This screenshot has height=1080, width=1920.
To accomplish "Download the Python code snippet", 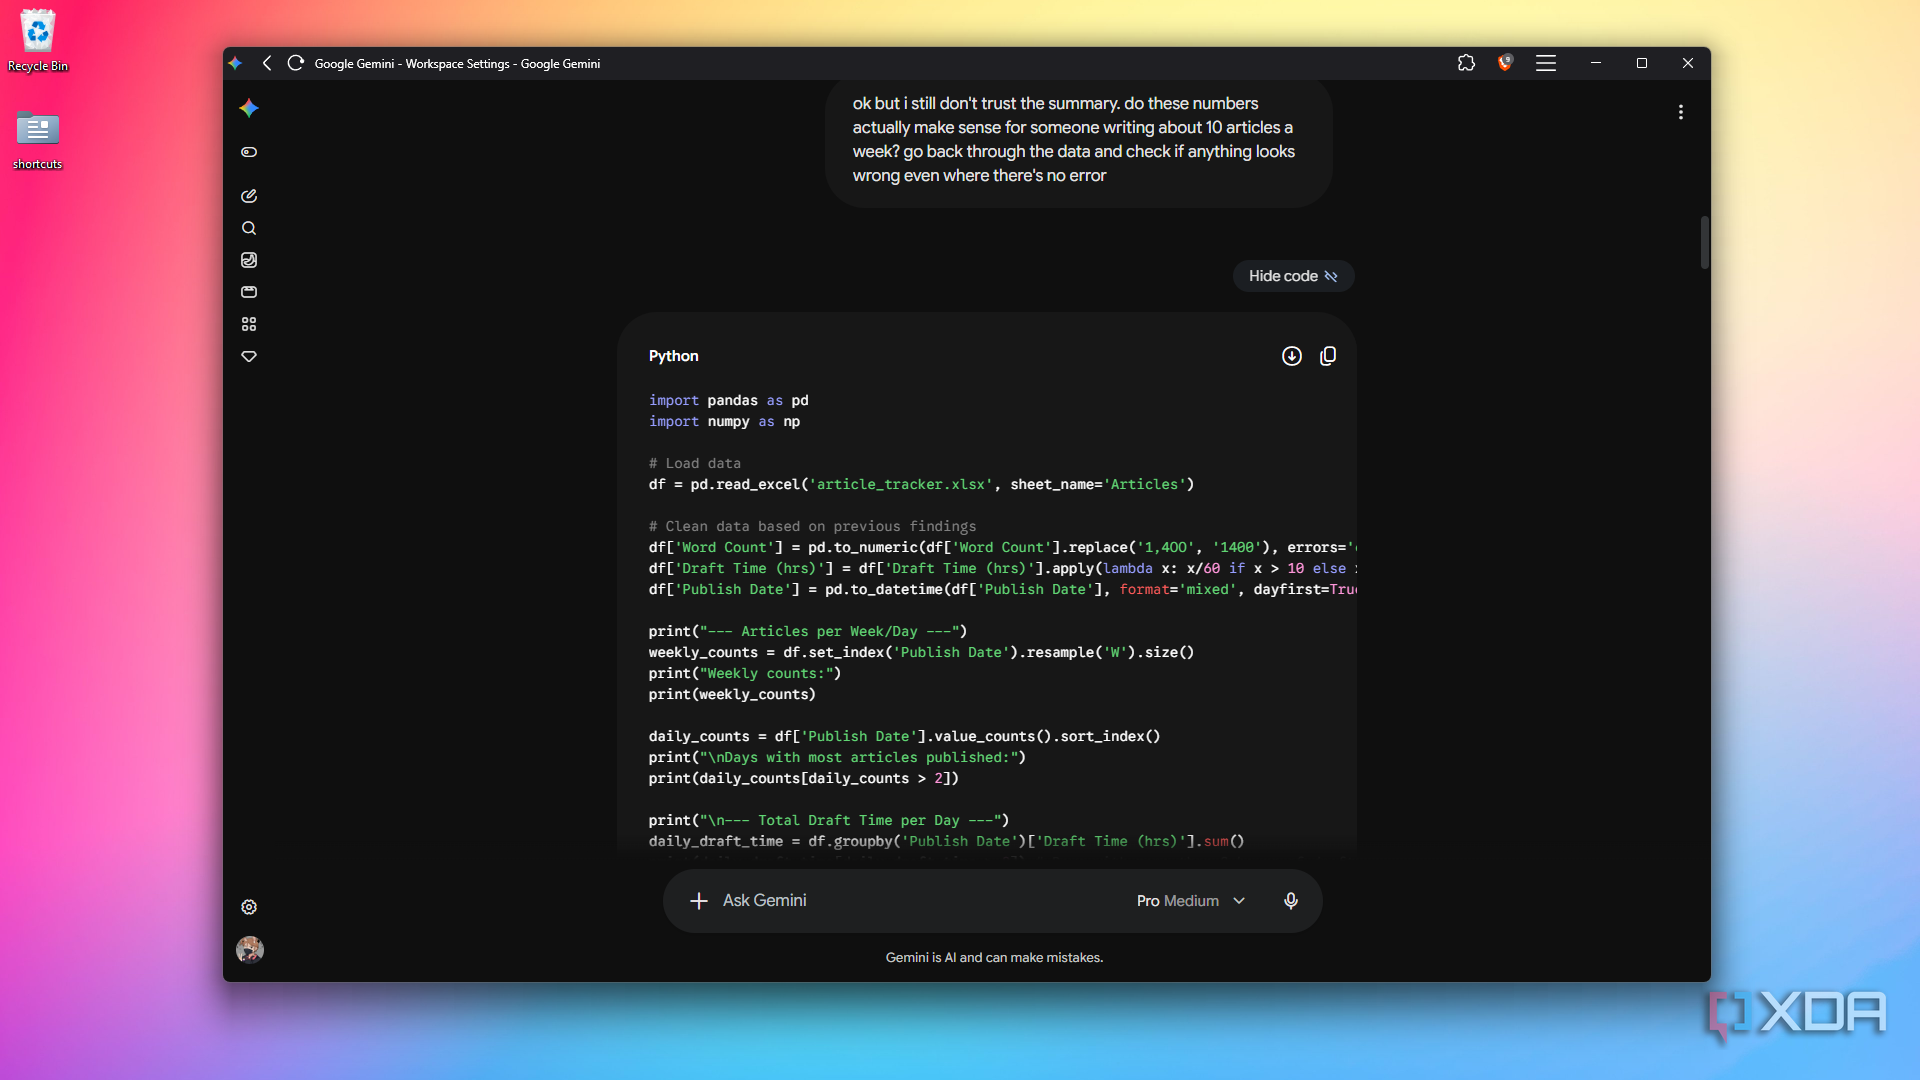I will 1292,356.
